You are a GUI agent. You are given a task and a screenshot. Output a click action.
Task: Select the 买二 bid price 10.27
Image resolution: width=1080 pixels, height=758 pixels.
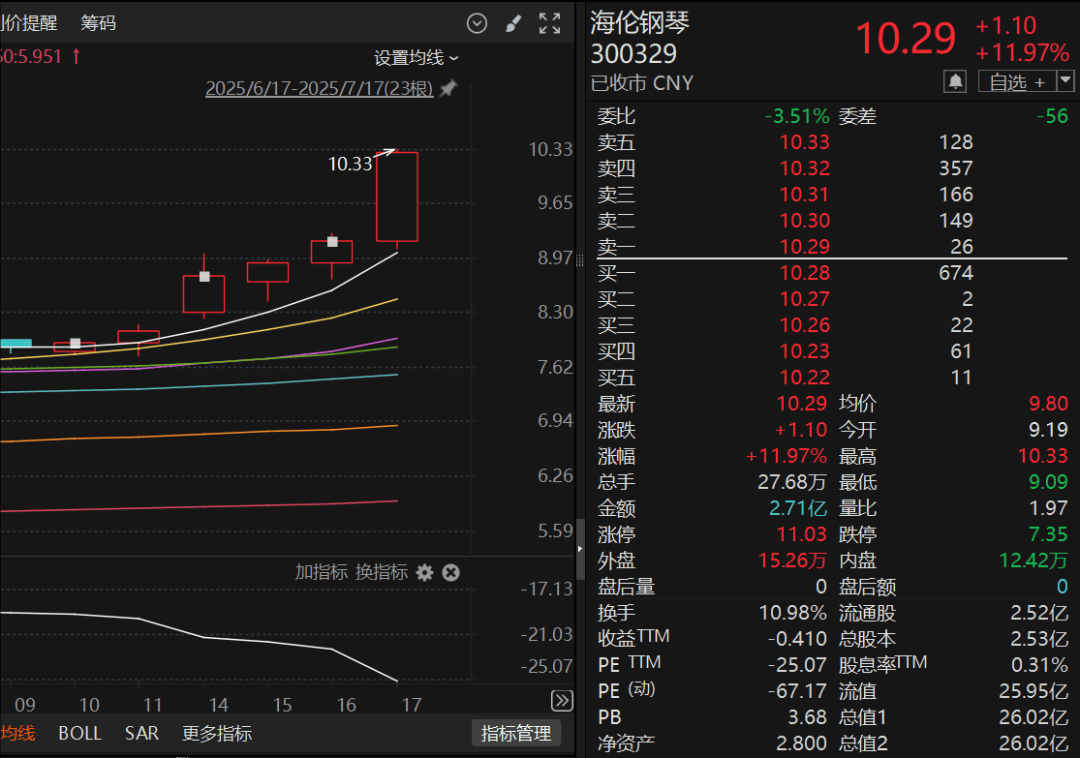(x=804, y=299)
